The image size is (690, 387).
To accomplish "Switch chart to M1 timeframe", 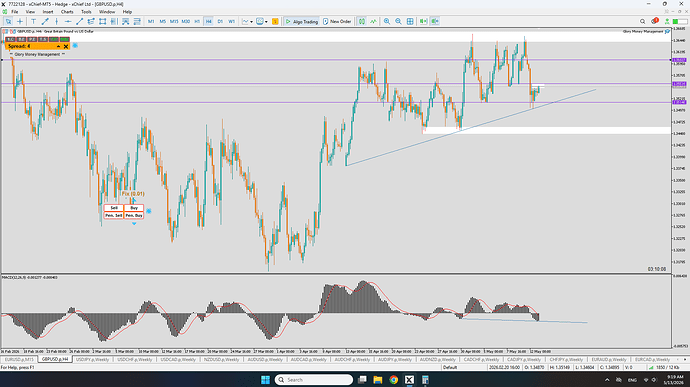I will click(151, 21).
